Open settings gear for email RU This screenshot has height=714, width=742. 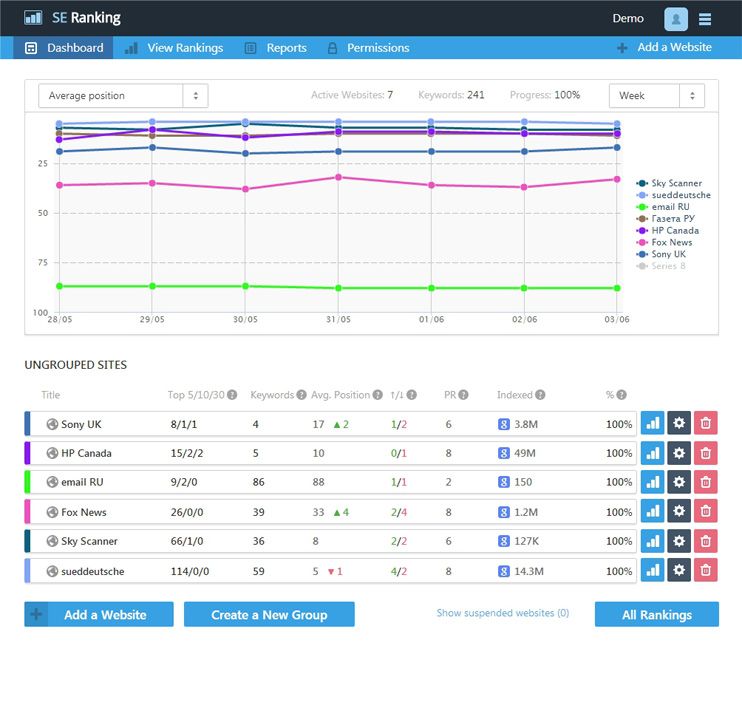679,482
